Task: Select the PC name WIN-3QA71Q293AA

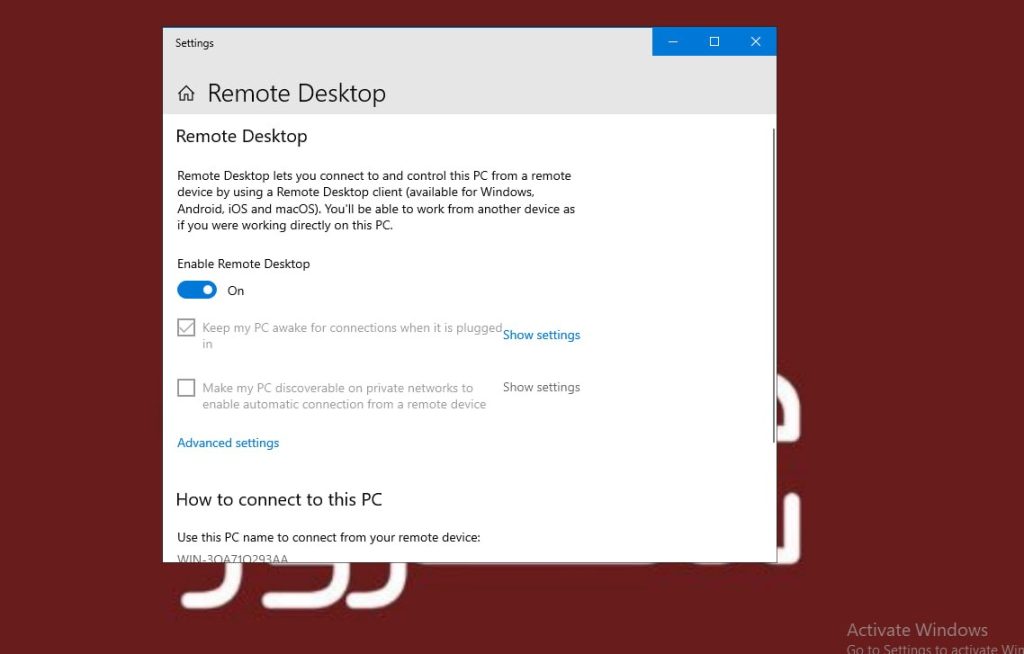Action: pyautogui.click(x=231, y=558)
